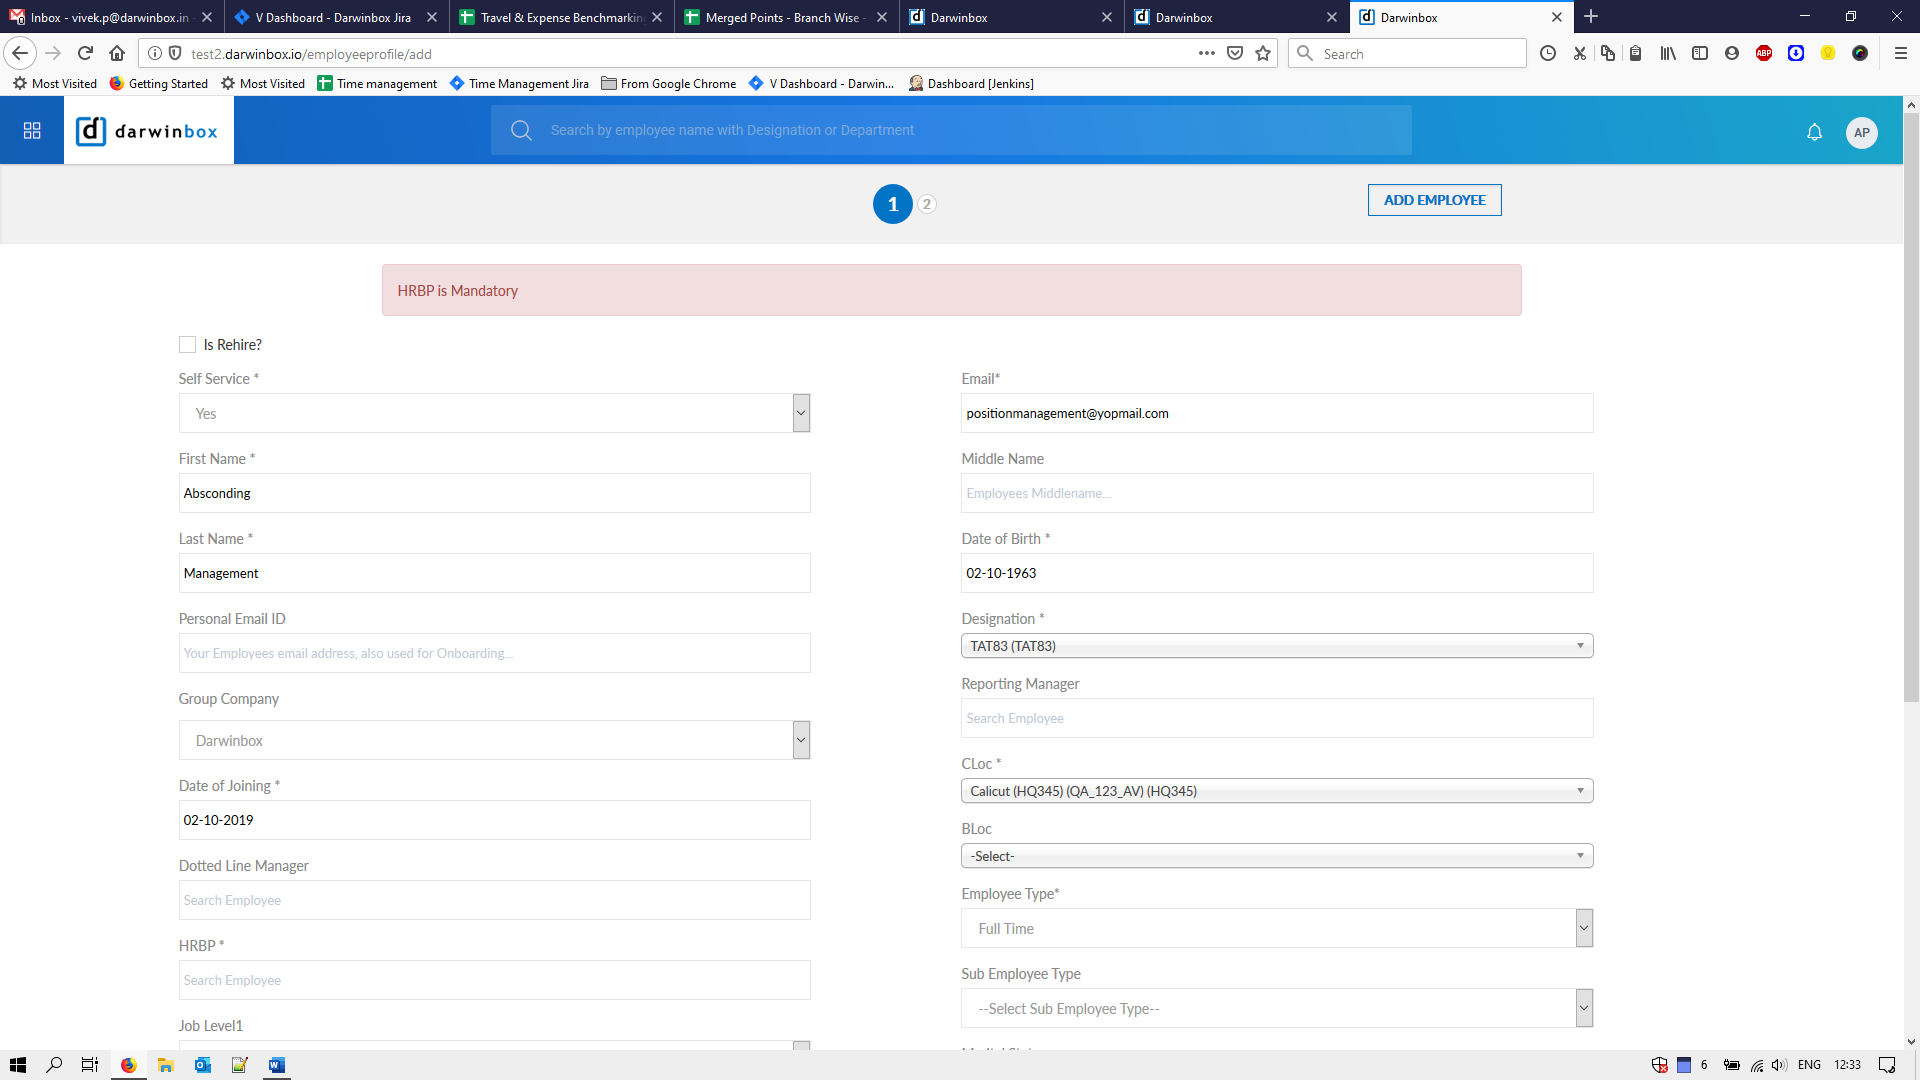Open the Designation TAT83 dropdown
The image size is (1920, 1080).
pos(1276,646)
